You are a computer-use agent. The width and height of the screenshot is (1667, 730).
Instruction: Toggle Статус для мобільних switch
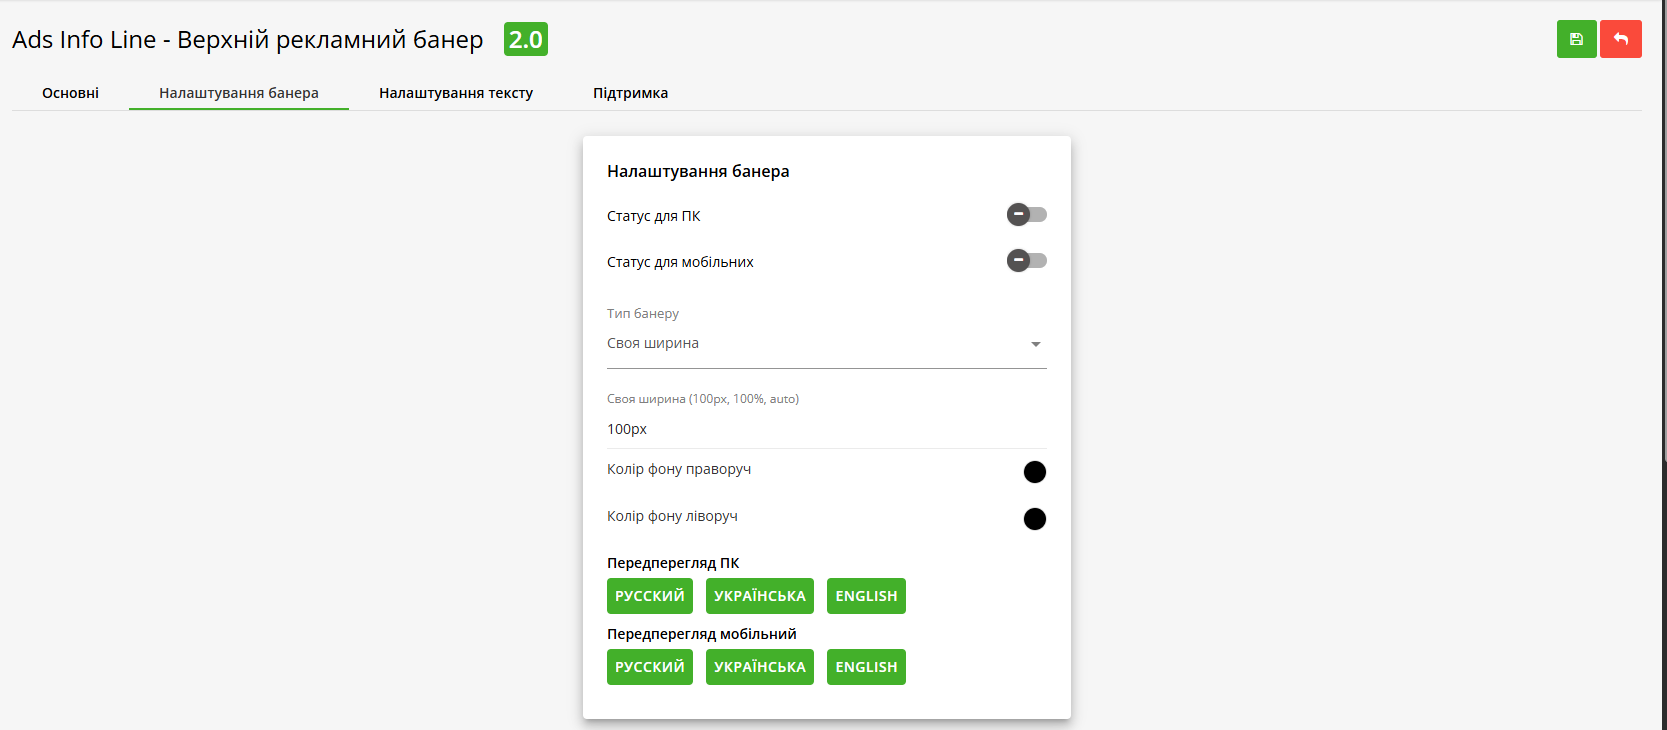click(x=1026, y=261)
